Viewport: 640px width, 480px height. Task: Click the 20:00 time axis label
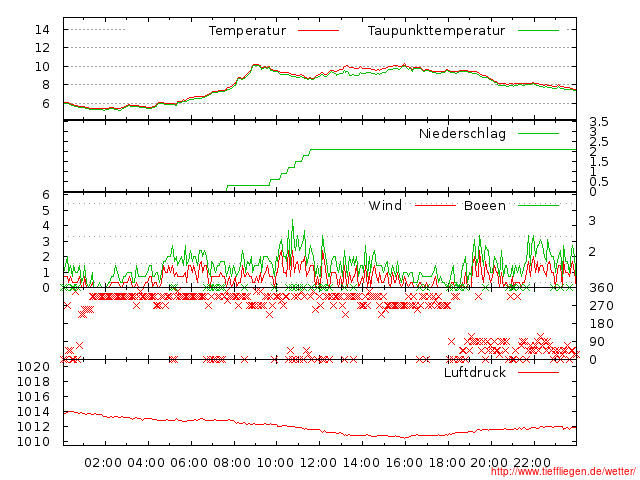489,463
